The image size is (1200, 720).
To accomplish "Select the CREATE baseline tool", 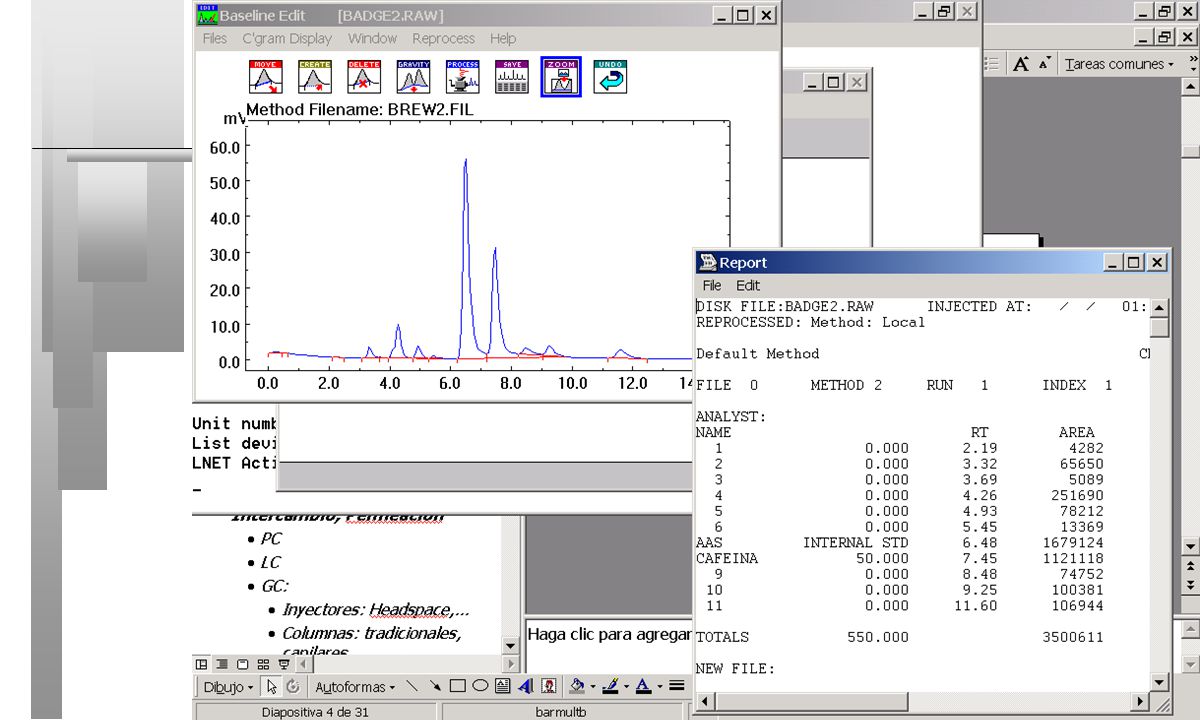I will pos(315,77).
